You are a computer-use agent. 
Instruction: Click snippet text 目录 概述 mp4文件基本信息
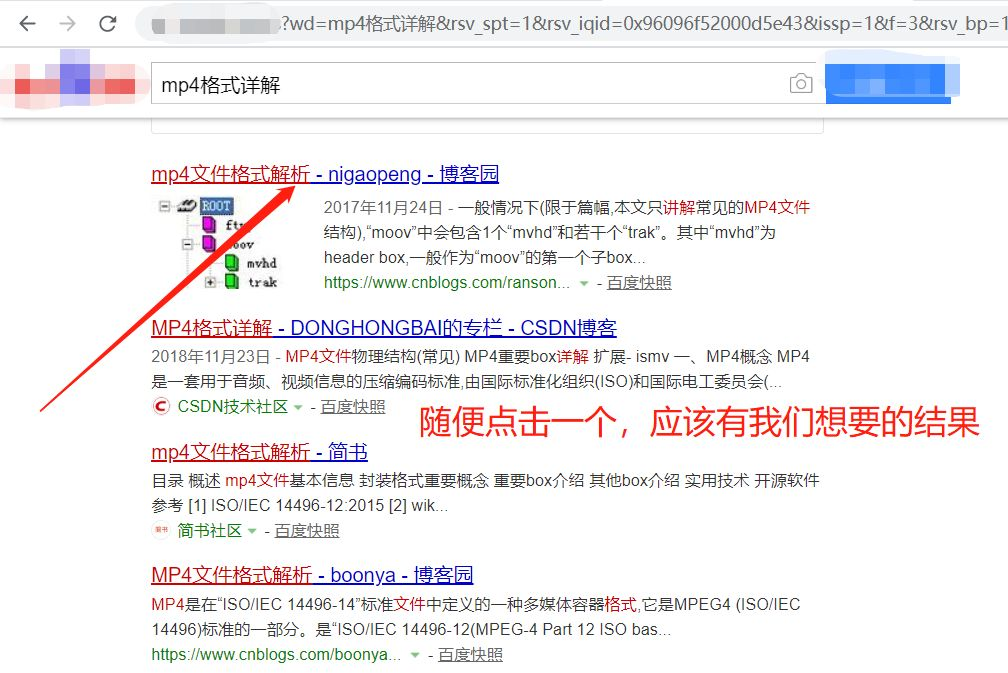point(485,493)
